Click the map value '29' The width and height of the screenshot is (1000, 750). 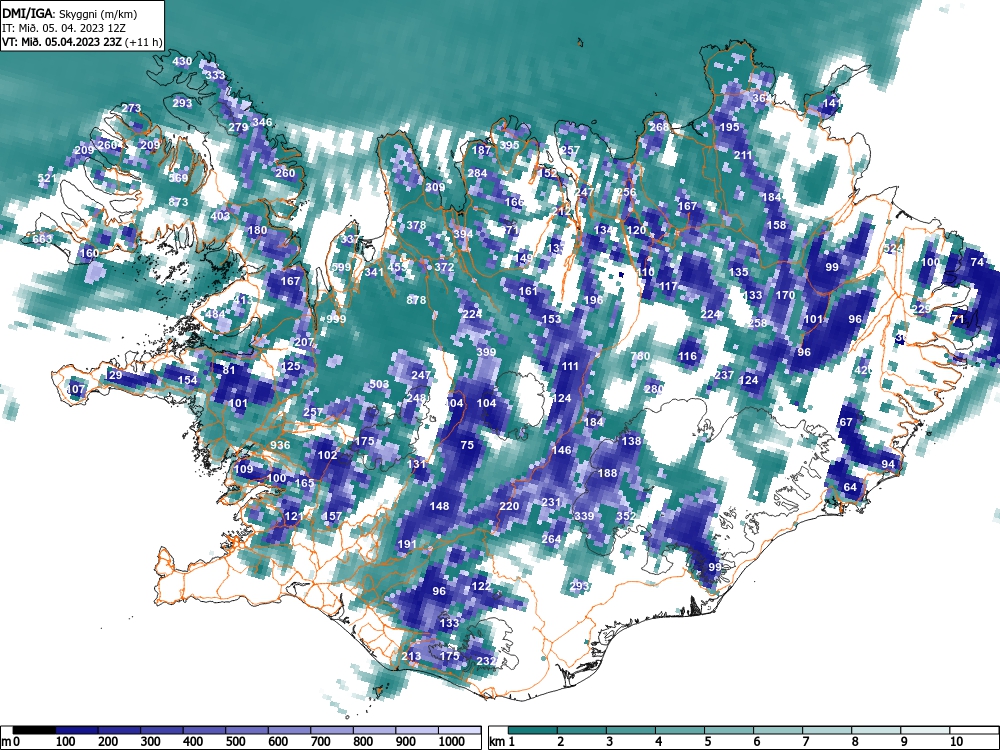115,375
